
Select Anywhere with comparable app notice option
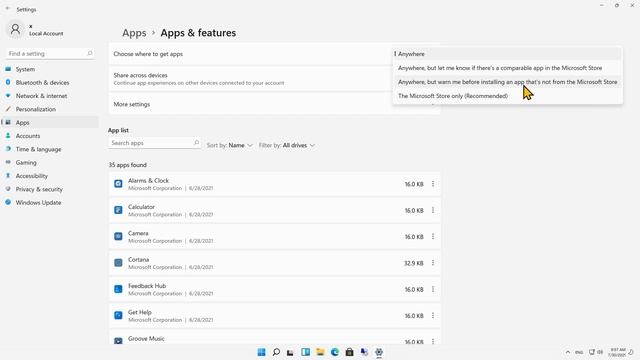coord(508,68)
